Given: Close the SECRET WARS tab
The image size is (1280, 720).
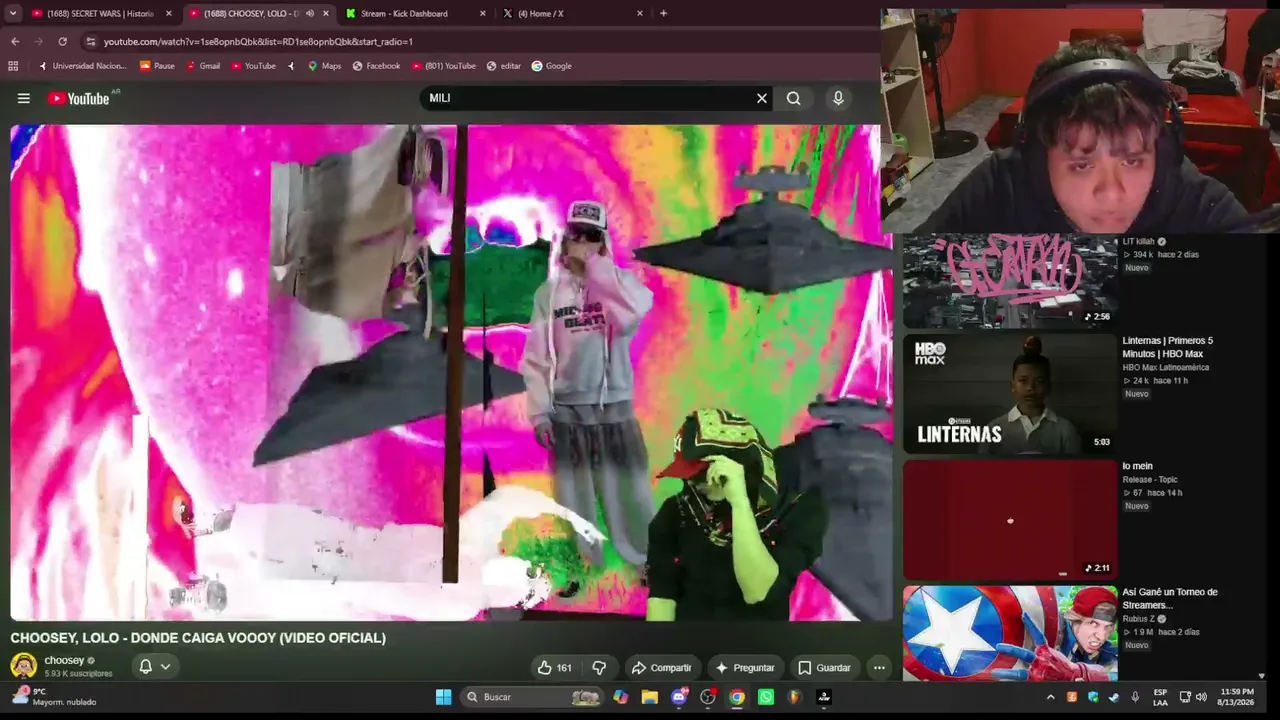Looking at the screenshot, I should pyautogui.click(x=168, y=14).
